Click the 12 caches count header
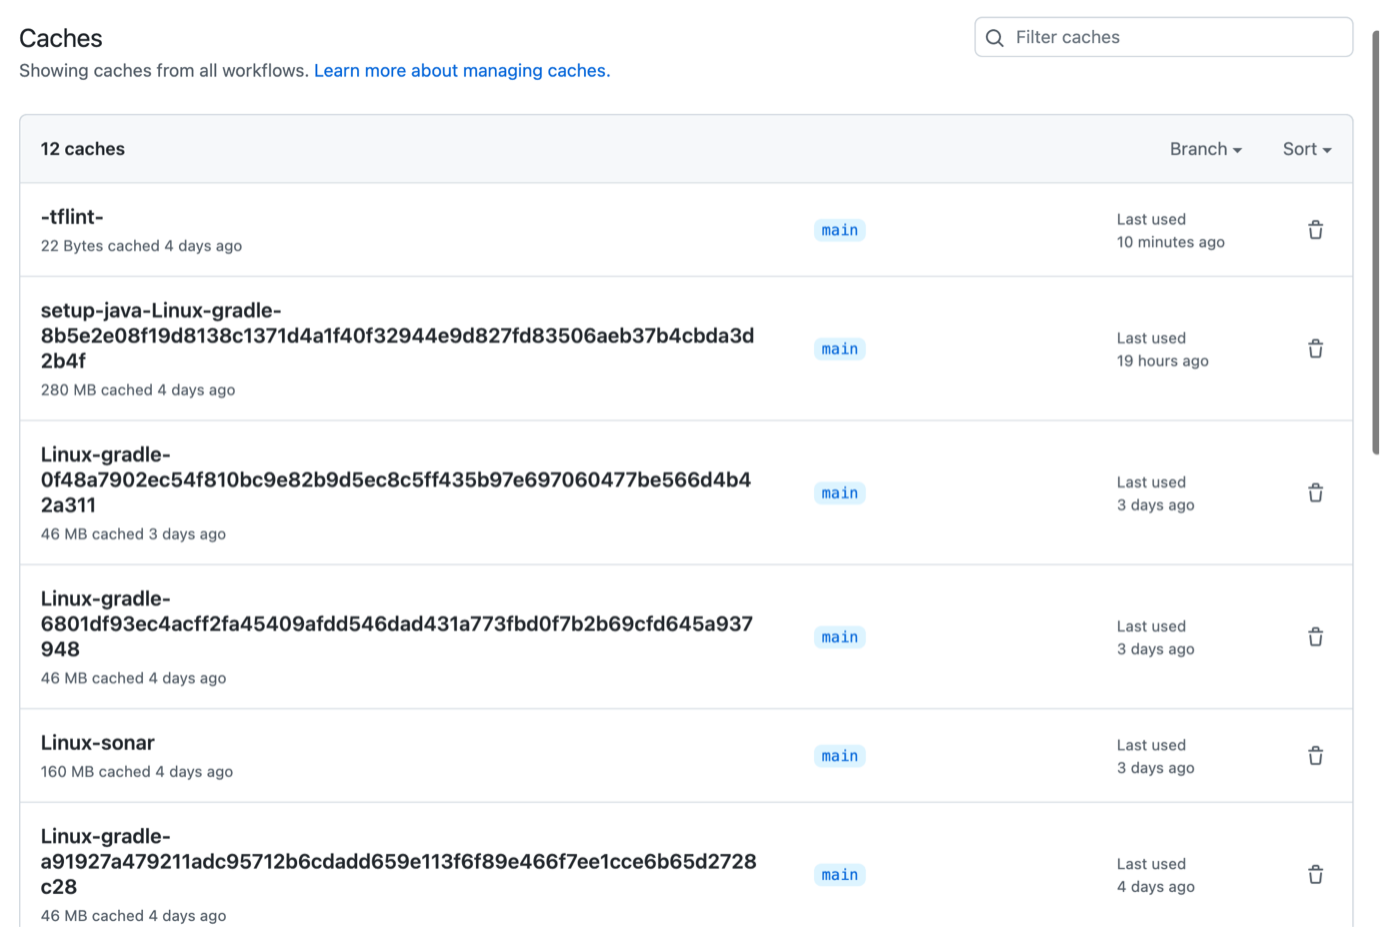The height and width of the screenshot is (931, 1384). (x=83, y=149)
